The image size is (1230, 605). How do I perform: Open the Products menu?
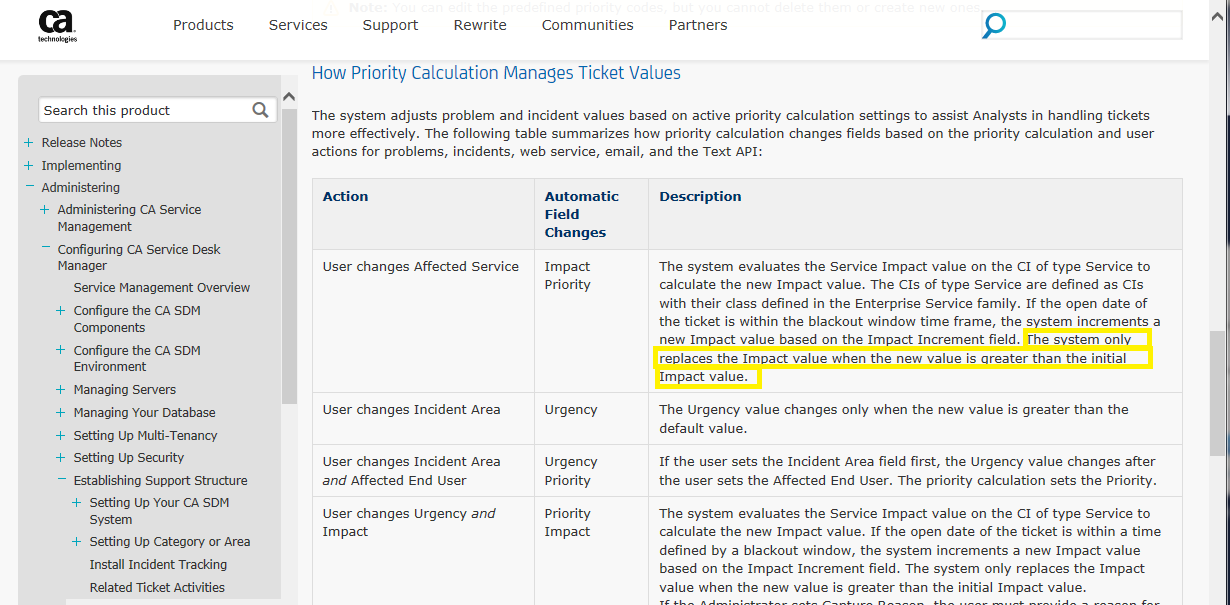pyautogui.click(x=203, y=24)
